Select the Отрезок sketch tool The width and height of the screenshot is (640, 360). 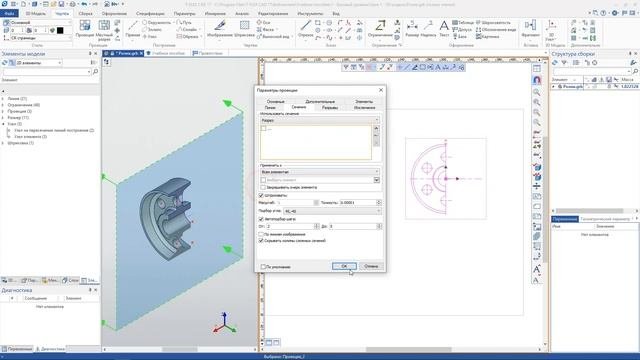click(x=305, y=29)
